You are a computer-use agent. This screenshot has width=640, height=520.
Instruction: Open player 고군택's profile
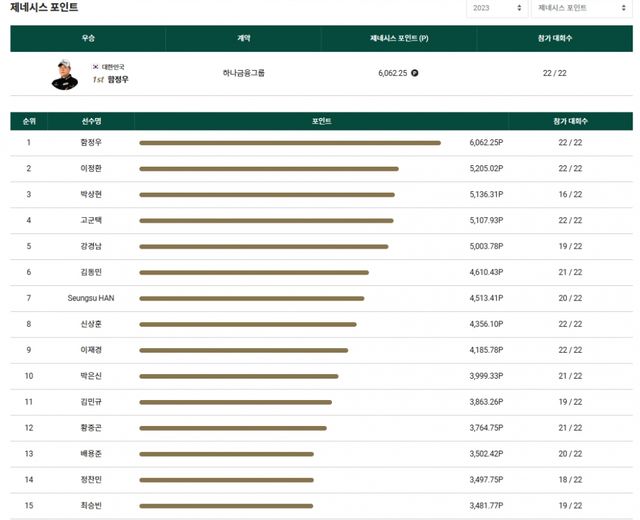[x=91, y=220]
